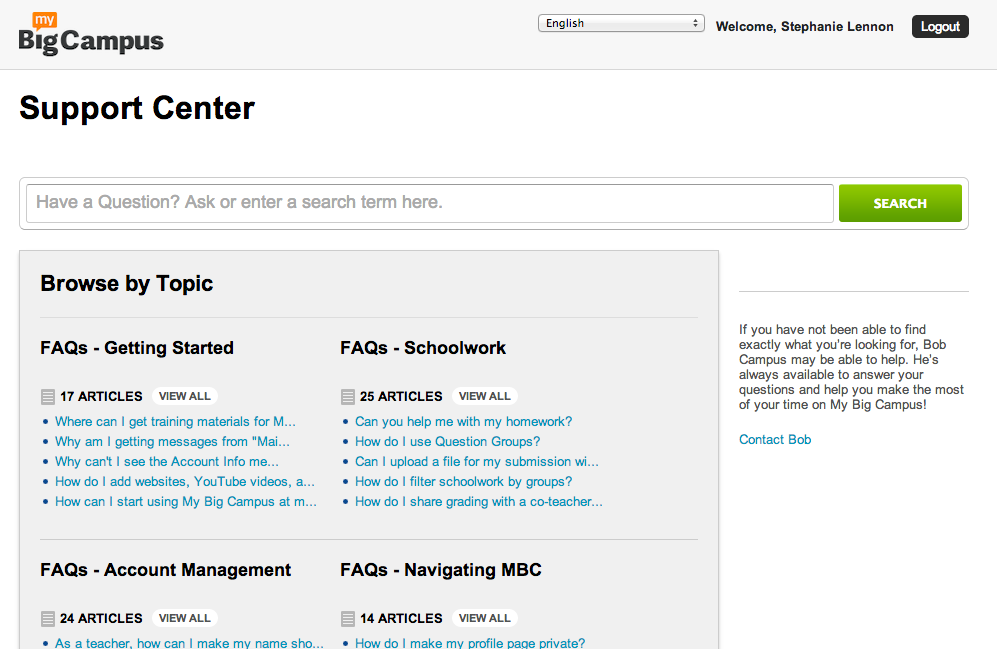
Task: Open 'How do I filter schoolwork by groups?' article
Action: [x=464, y=481]
